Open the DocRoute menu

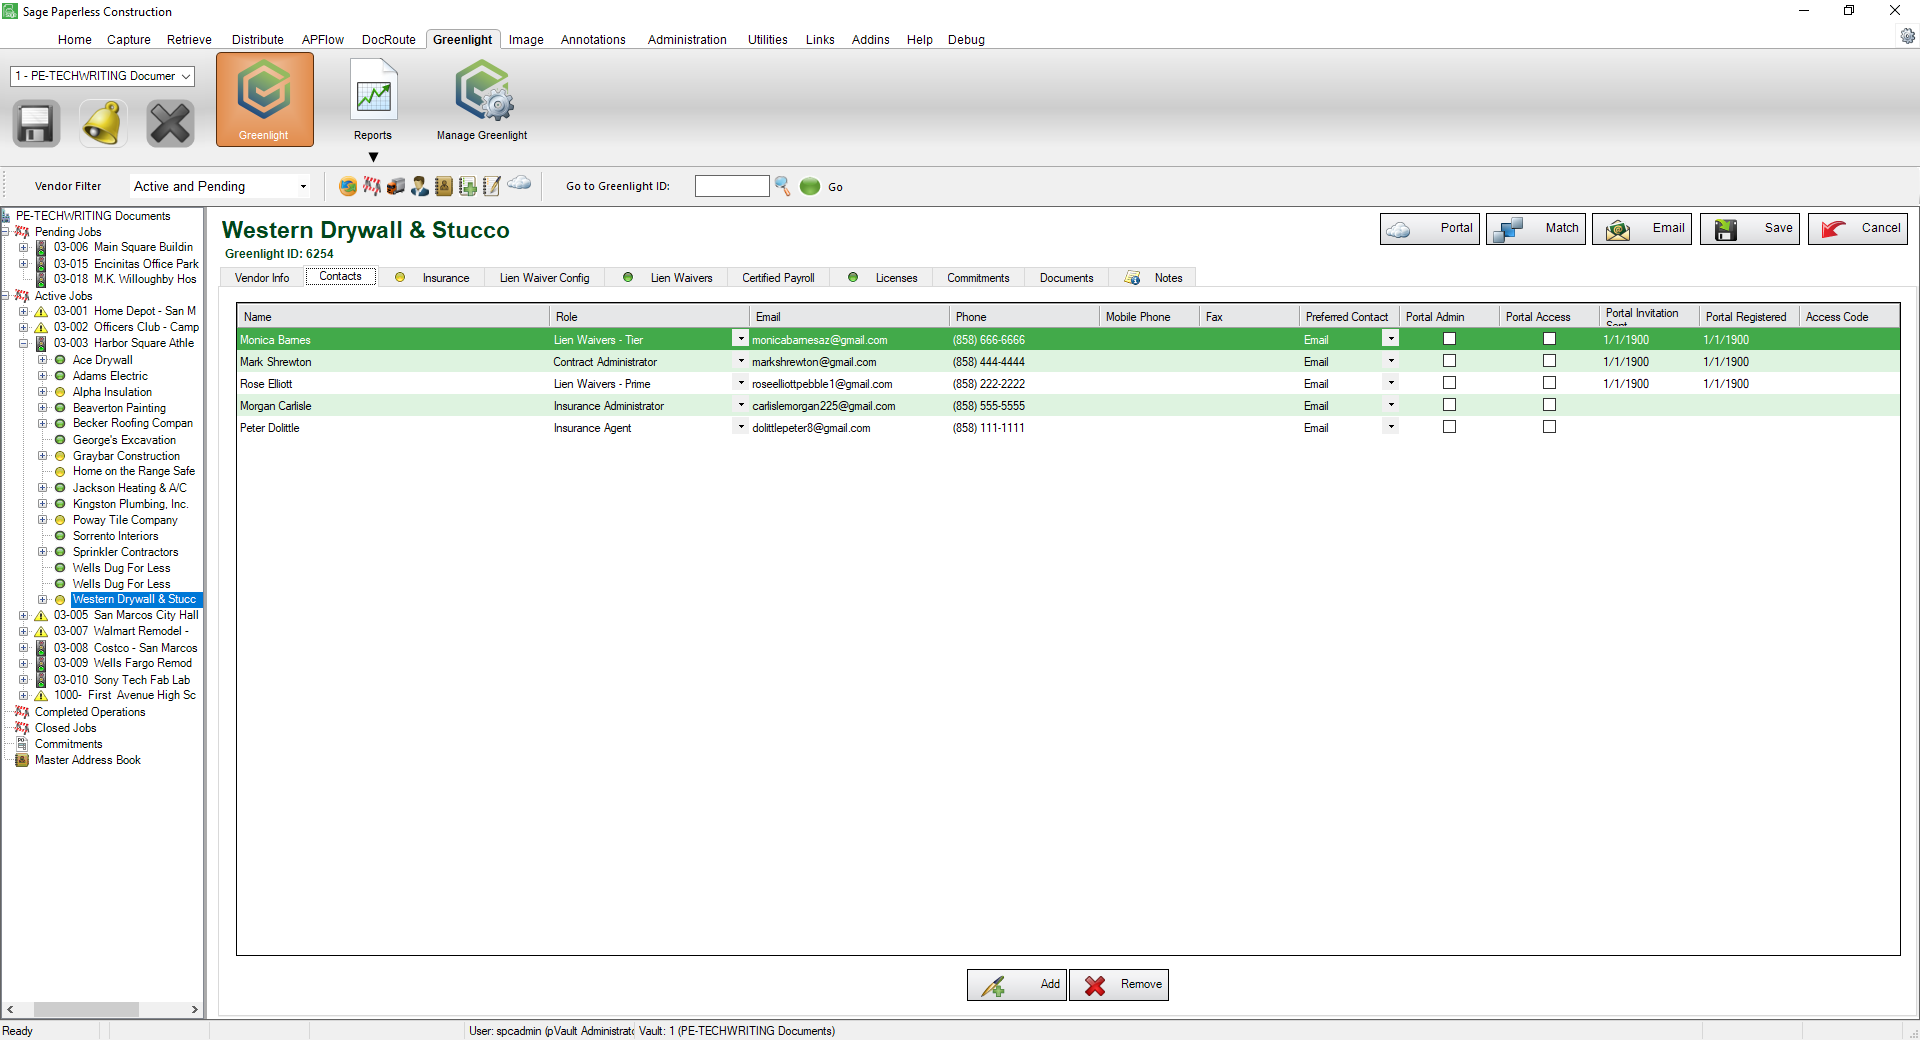click(x=389, y=40)
